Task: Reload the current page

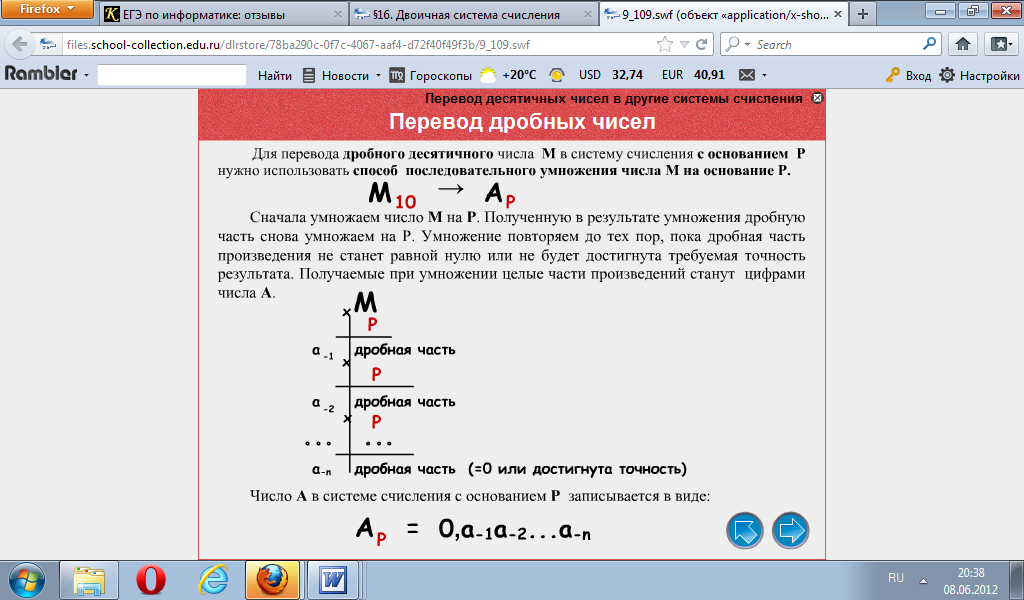Action: [701, 44]
